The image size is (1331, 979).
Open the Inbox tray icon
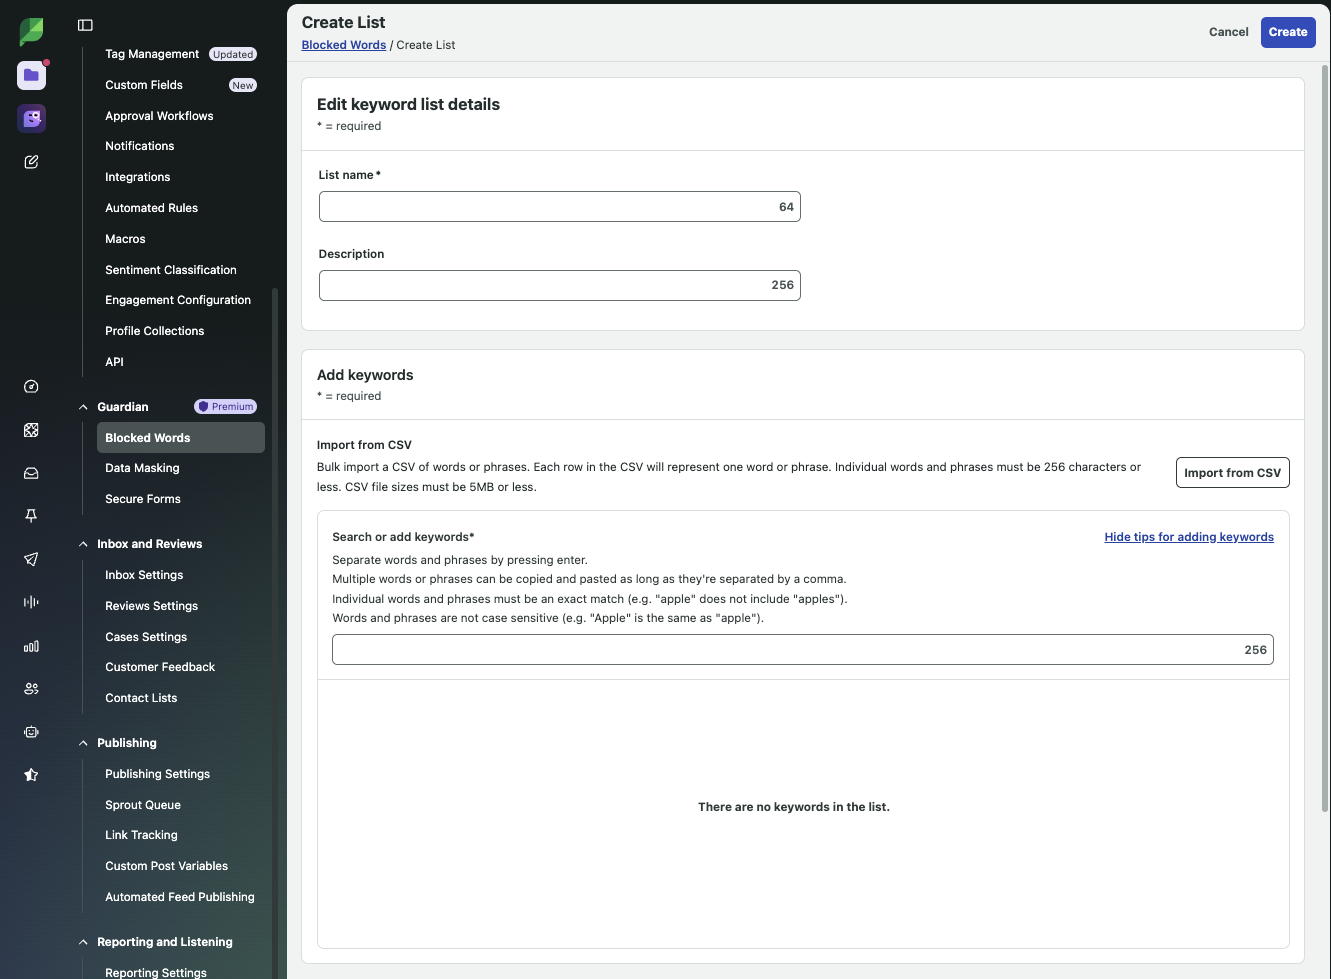(x=31, y=474)
